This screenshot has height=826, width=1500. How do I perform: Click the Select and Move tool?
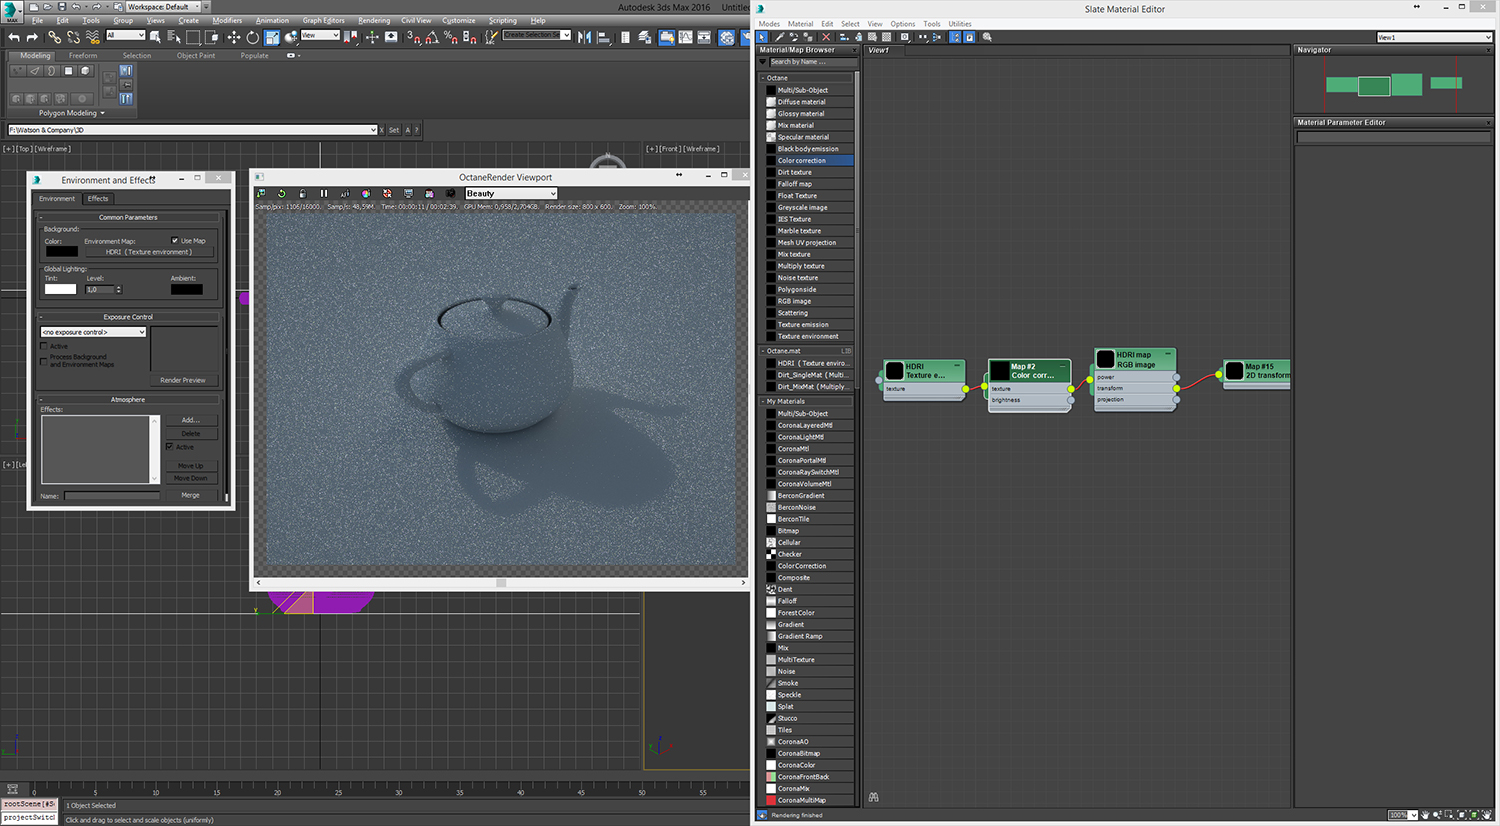233,37
